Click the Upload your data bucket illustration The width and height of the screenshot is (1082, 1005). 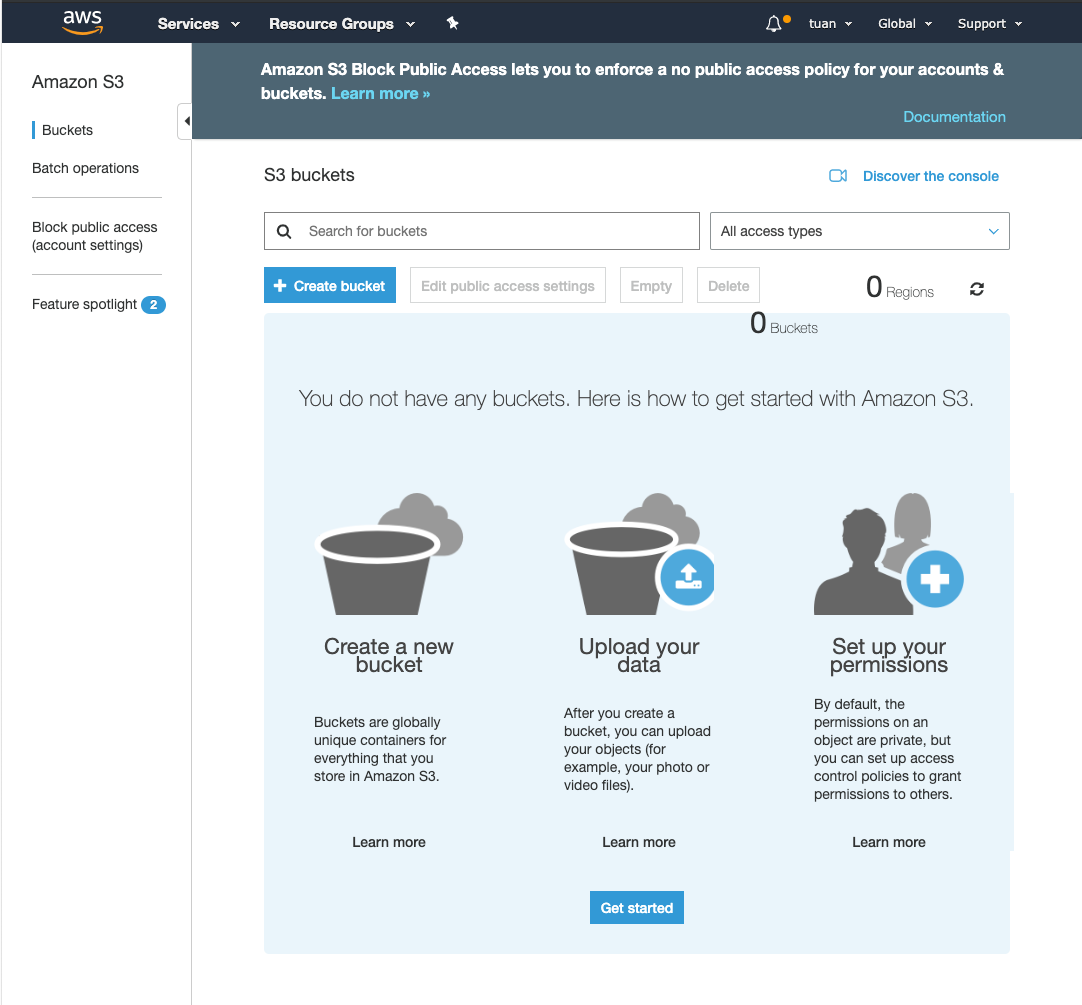[639, 554]
